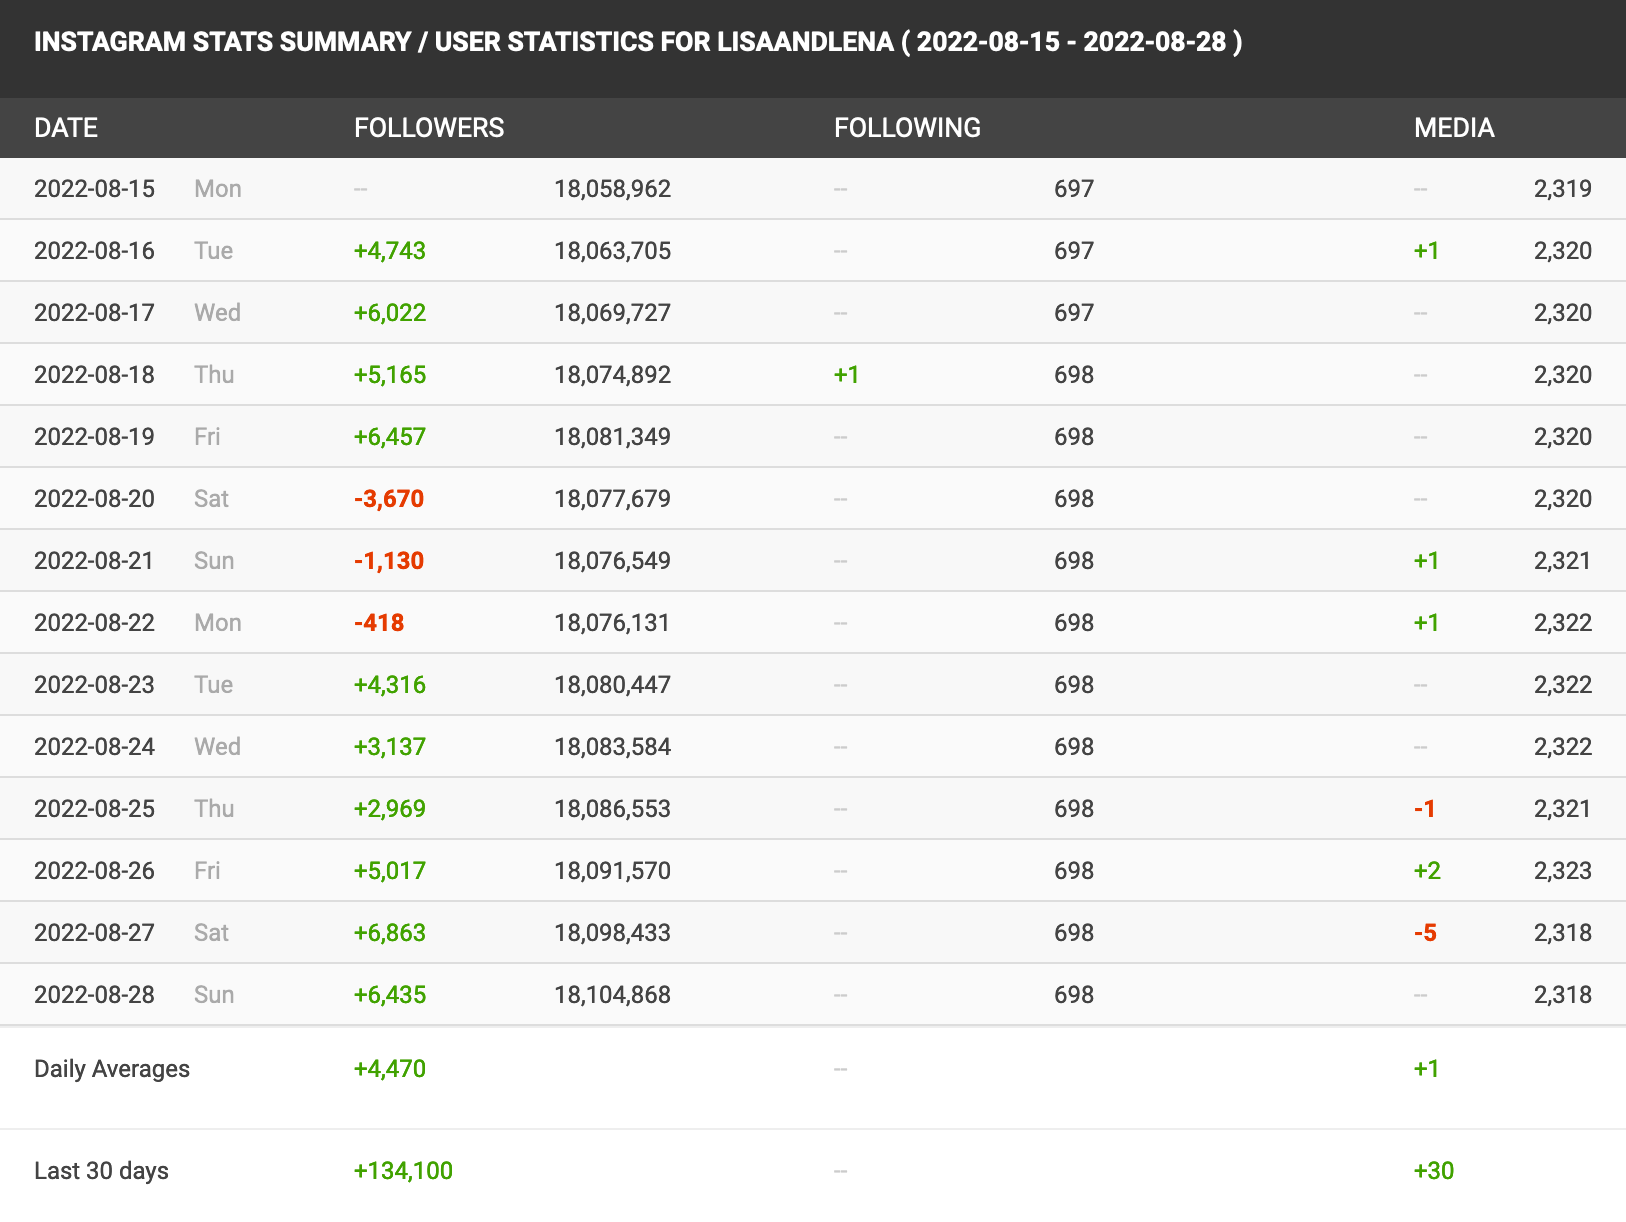Image resolution: width=1626 pixels, height=1222 pixels.
Task: Click follower total 18,063,705
Action: [613, 251]
